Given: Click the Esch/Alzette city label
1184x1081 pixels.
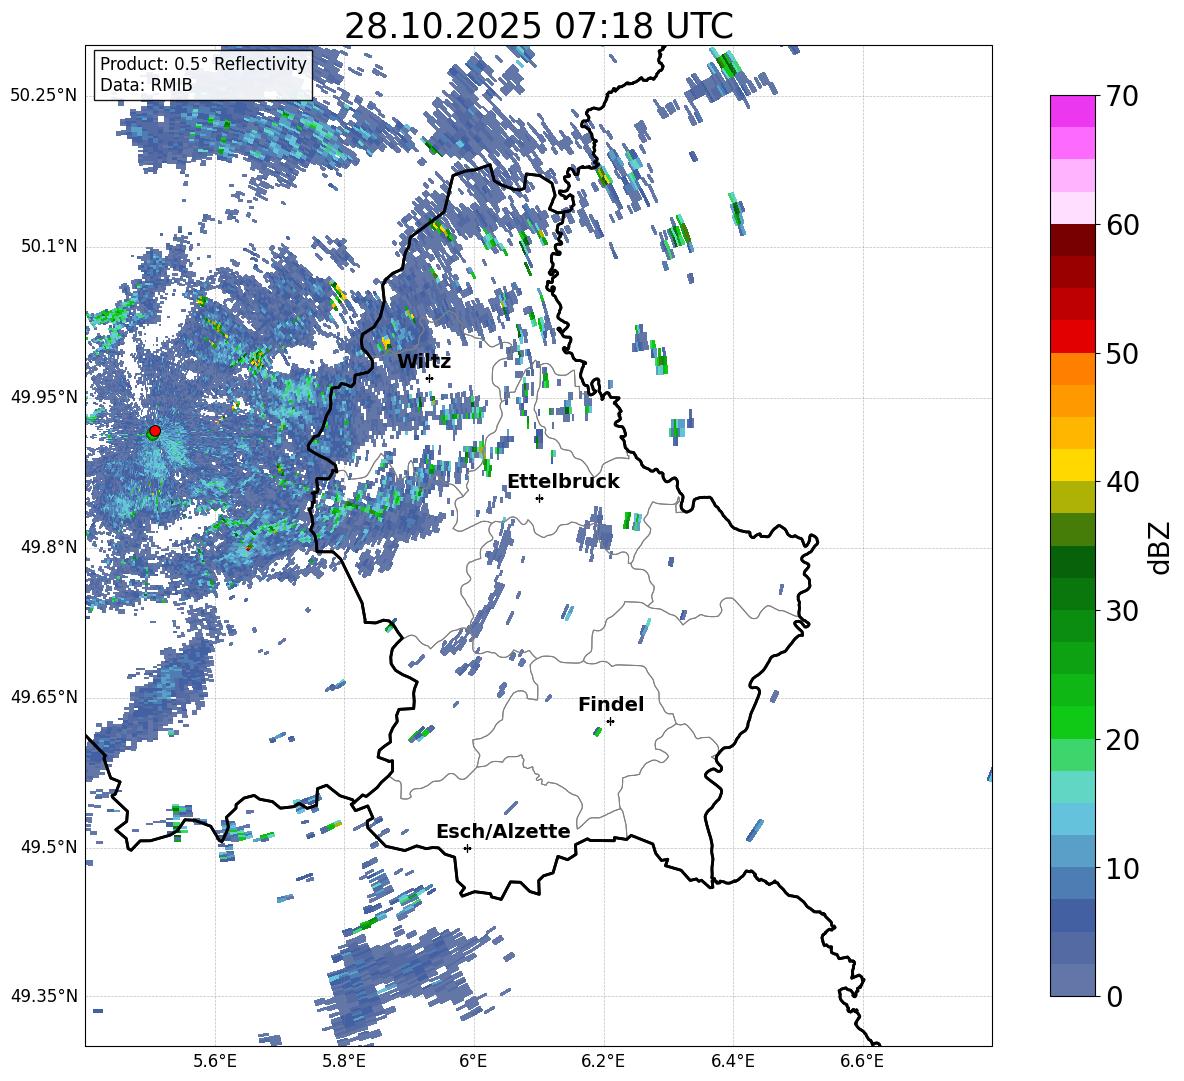Looking at the screenshot, I should click(503, 831).
